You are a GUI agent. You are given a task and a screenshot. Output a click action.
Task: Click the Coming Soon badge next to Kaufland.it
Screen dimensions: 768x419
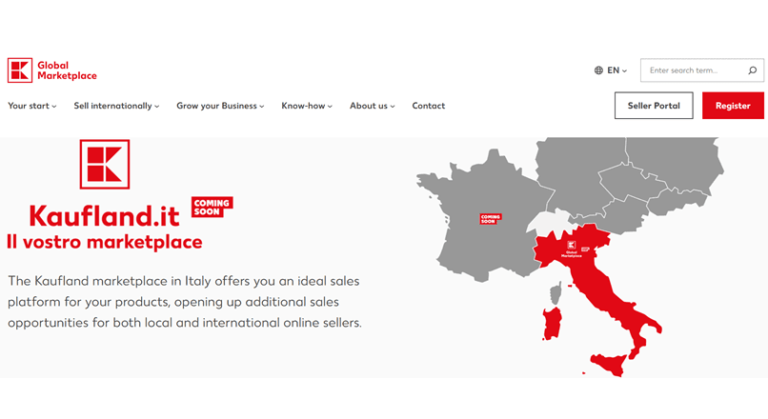click(x=212, y=207)
